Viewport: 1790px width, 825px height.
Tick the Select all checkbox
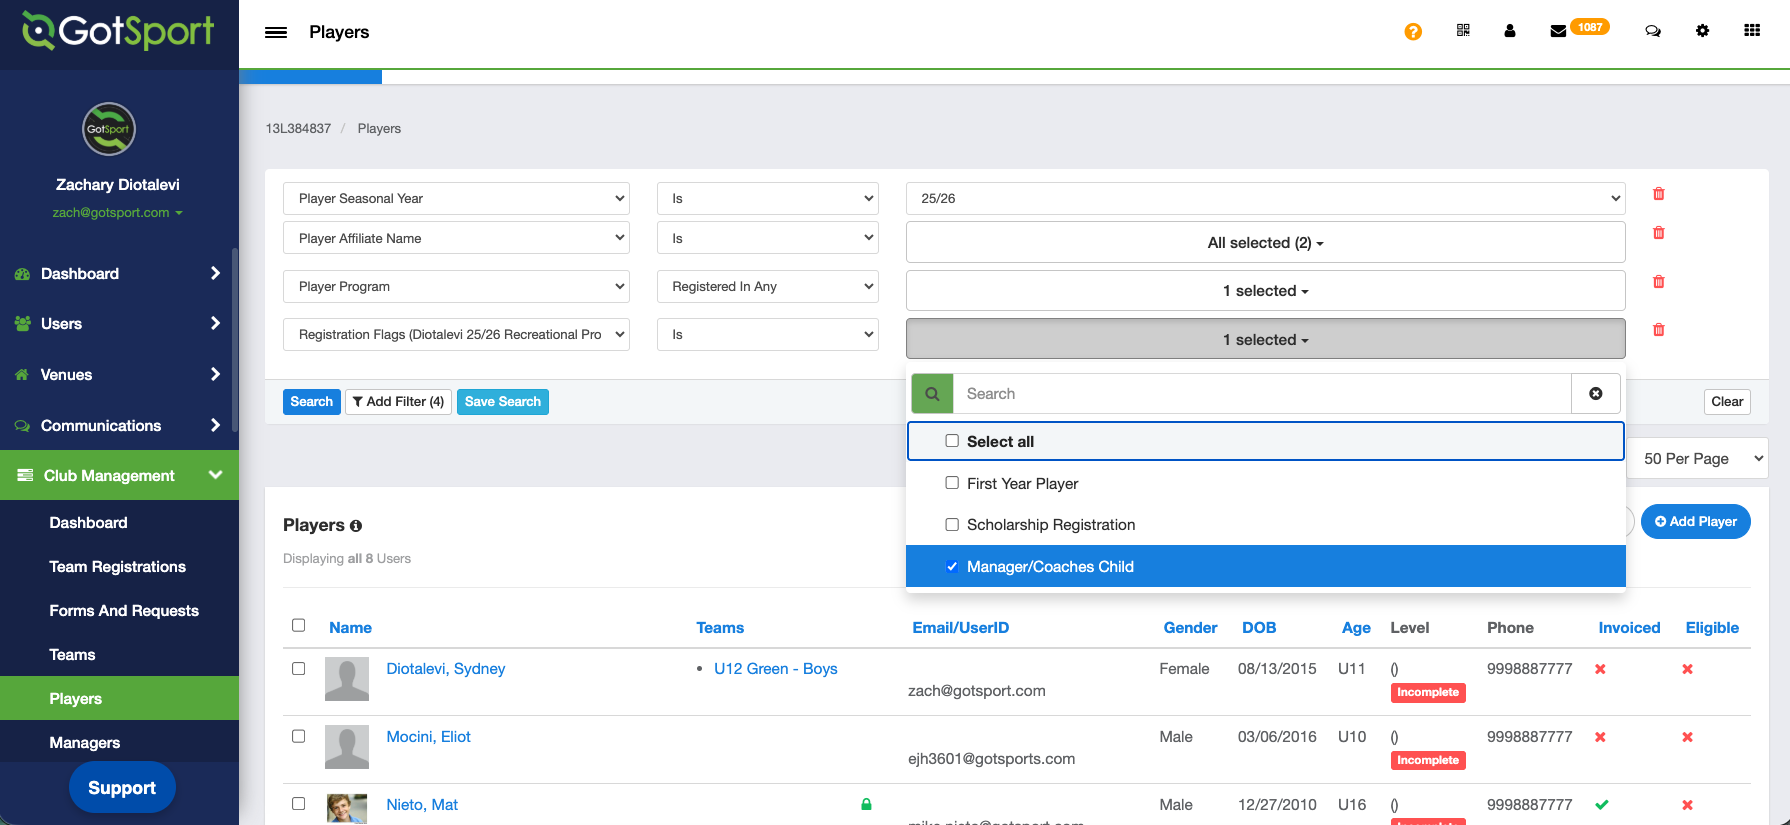(952, 441)
